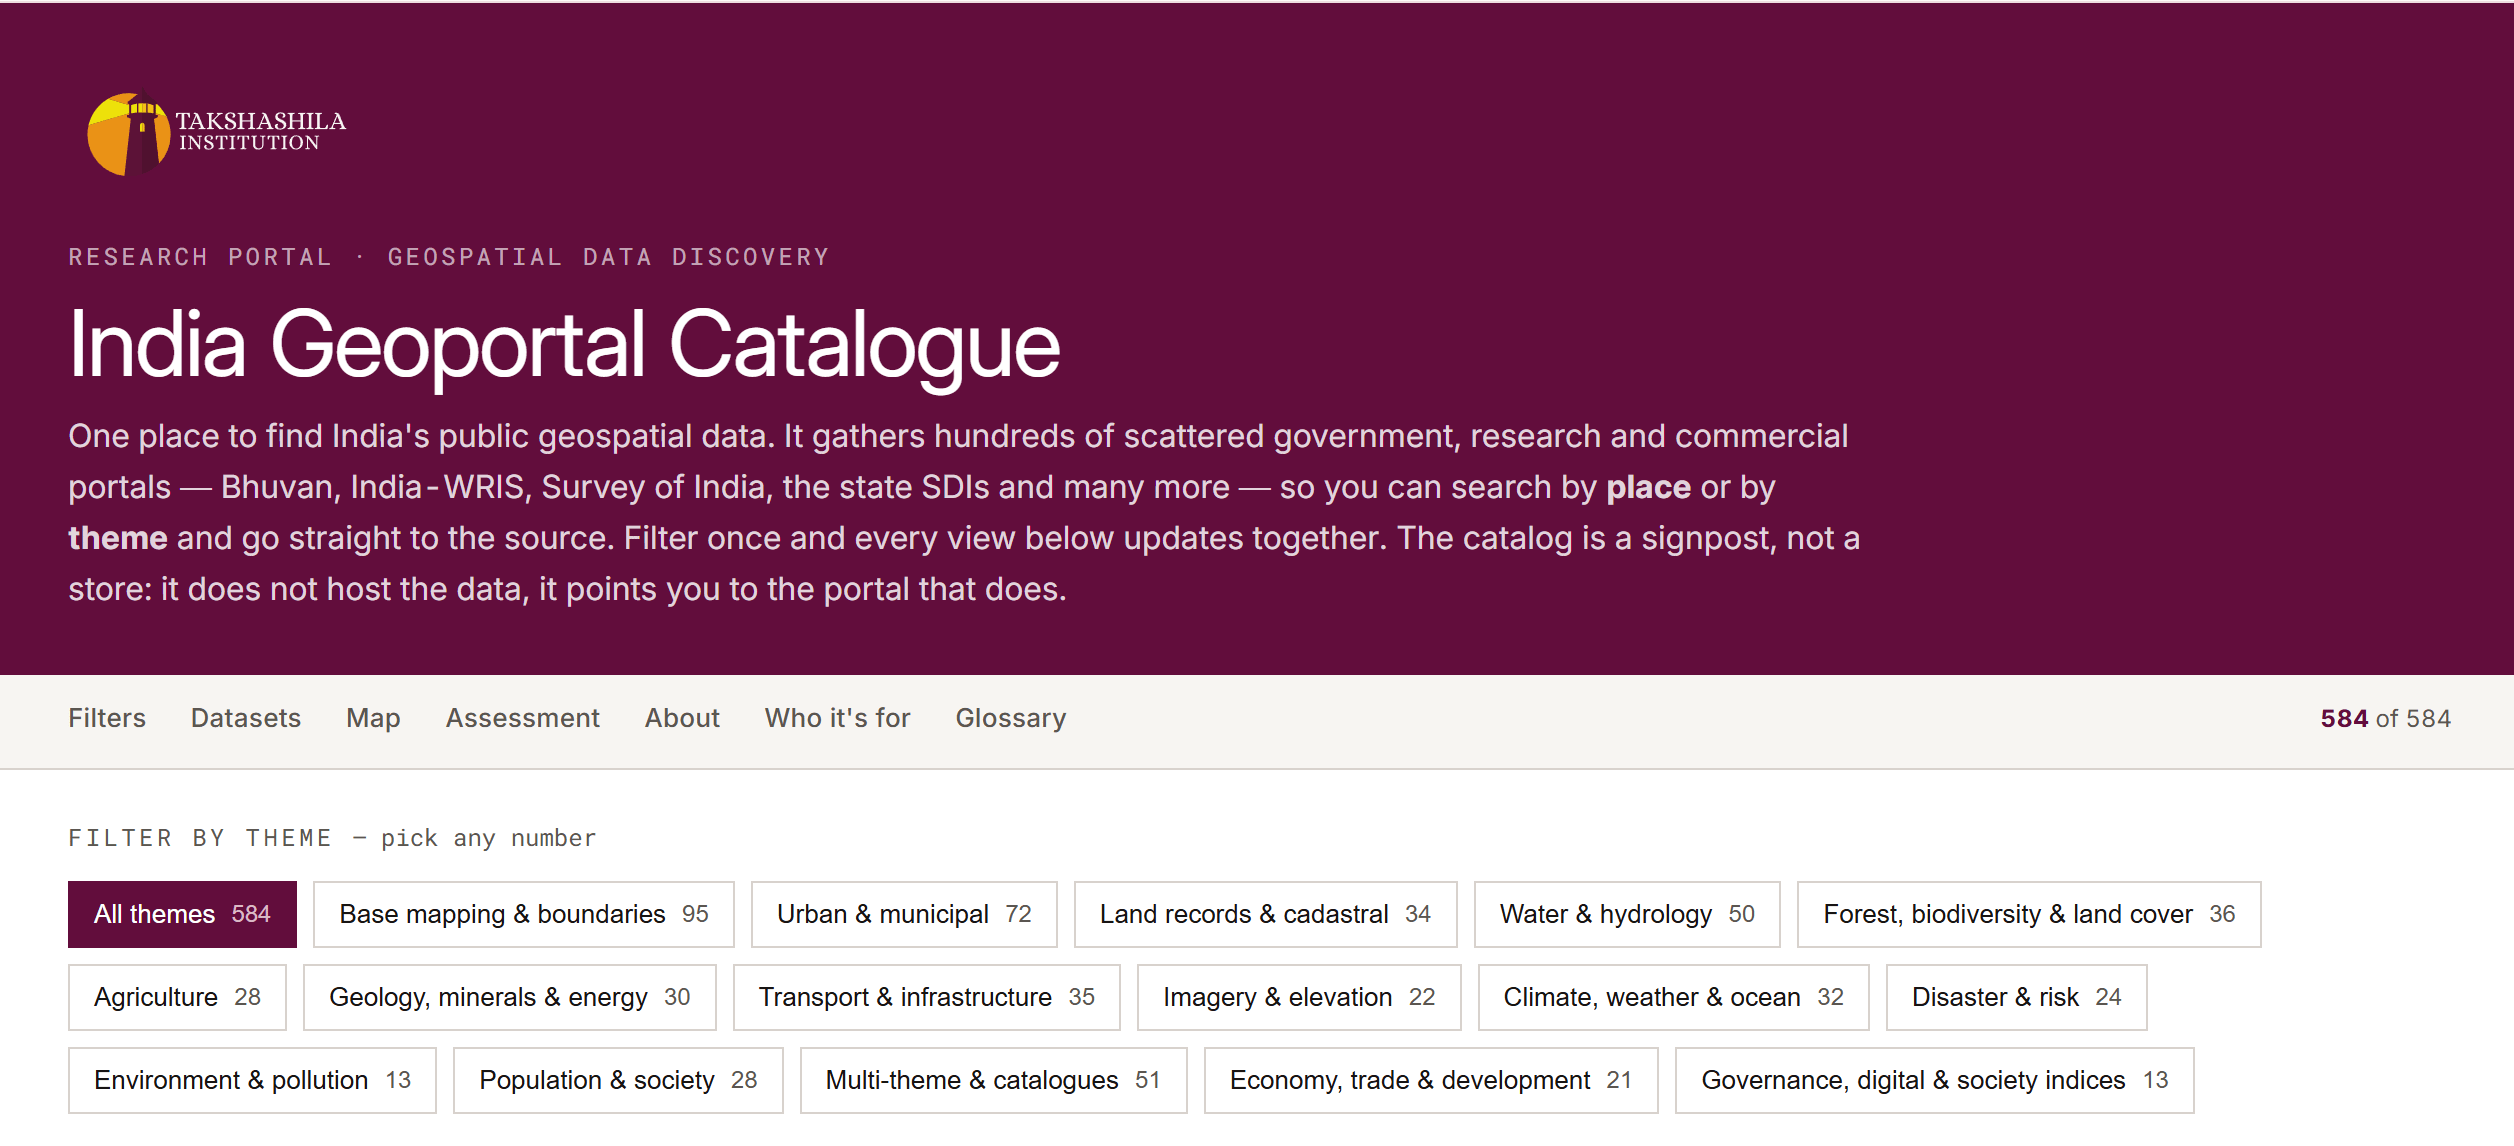Go to the Datasets section
This screenshot has width=2514, height=1146.
pyautogui.click(x=246, y=718)
